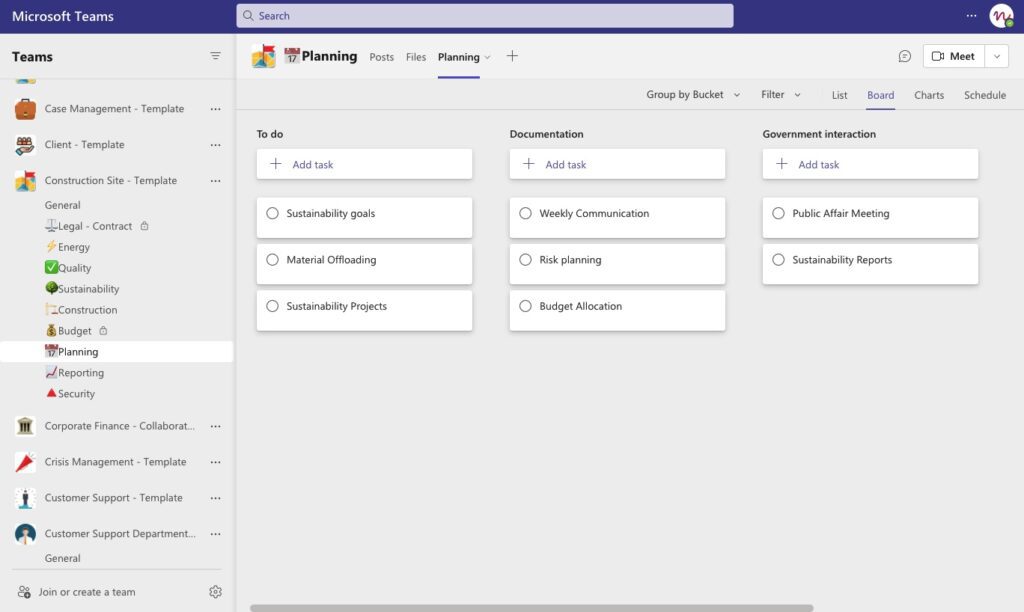Mark Sustainability goals task complete
This screenshot has height=612, width=1024.
pos(272,214)
